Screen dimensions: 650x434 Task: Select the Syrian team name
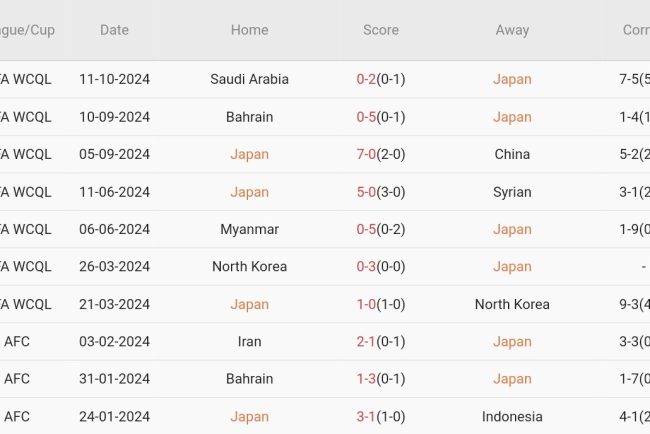point(512,192)
